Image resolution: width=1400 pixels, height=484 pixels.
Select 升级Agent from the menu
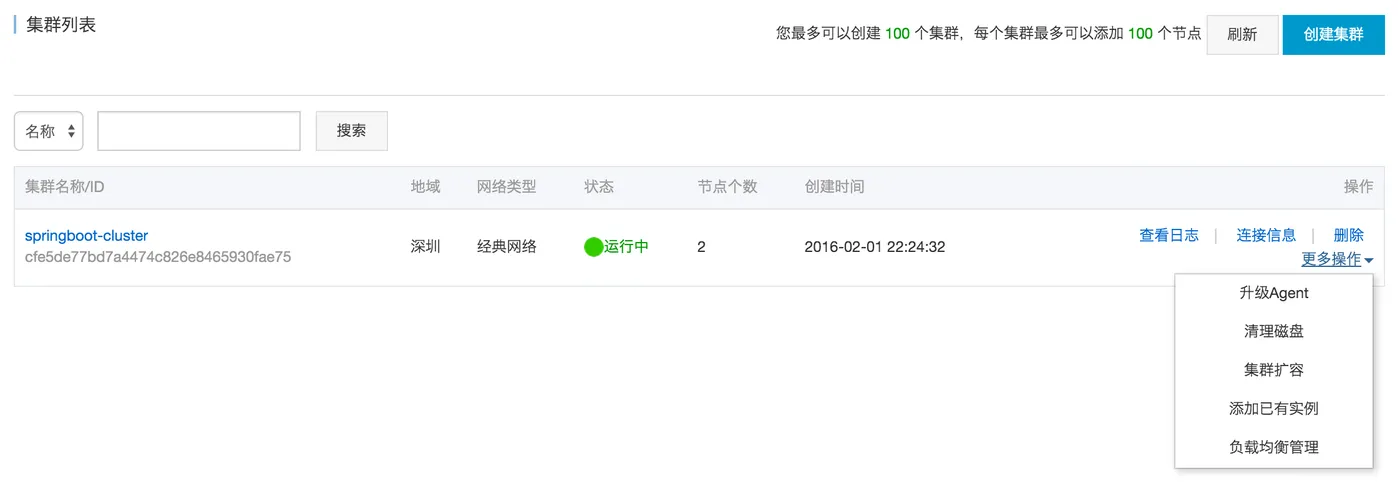1273,293
